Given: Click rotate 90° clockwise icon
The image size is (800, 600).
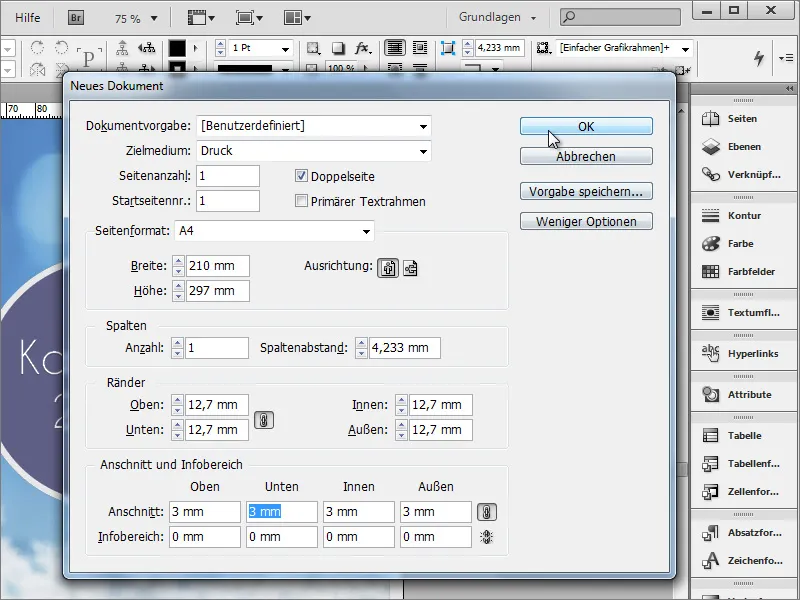Looking at the screenshot, I should [37, 47].
